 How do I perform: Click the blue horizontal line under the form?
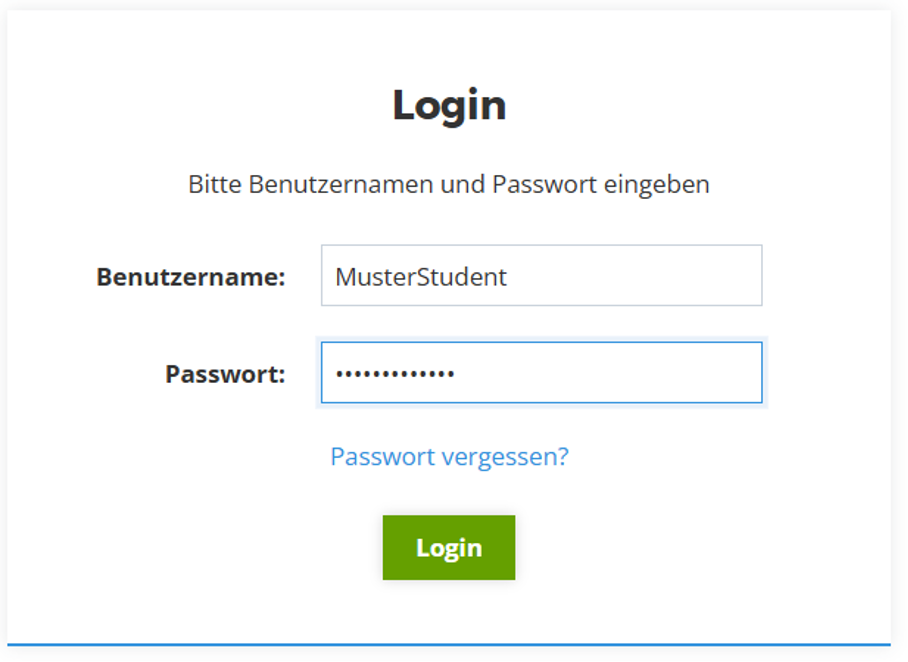[449, 645]
